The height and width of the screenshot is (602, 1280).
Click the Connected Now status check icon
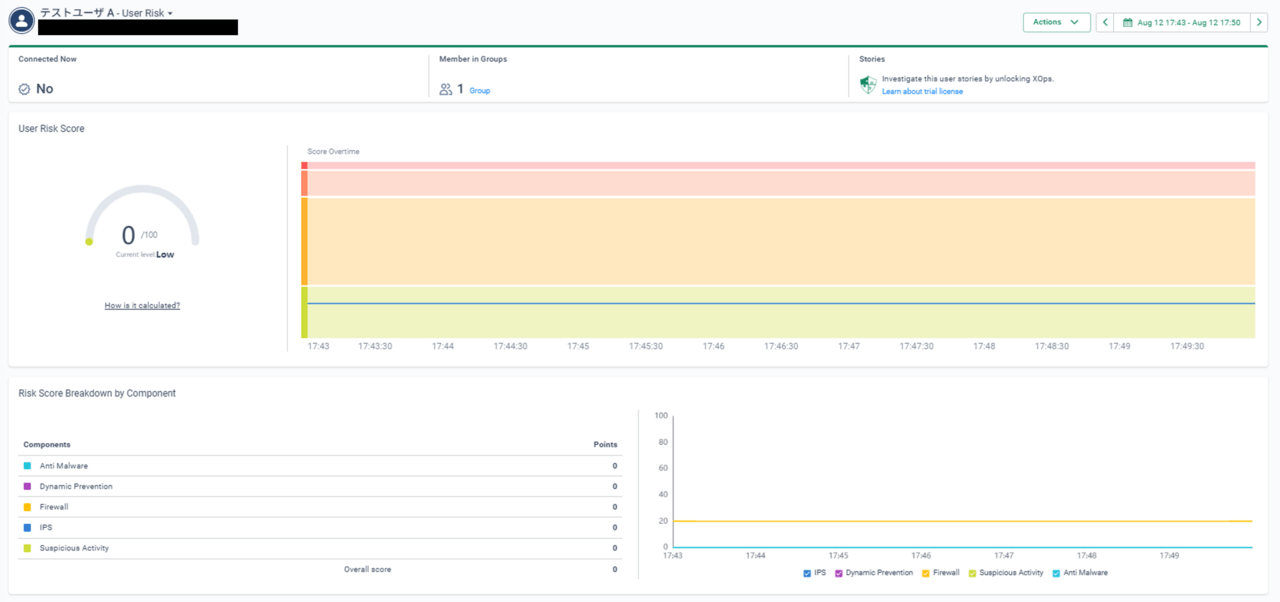tap(24, 89)
